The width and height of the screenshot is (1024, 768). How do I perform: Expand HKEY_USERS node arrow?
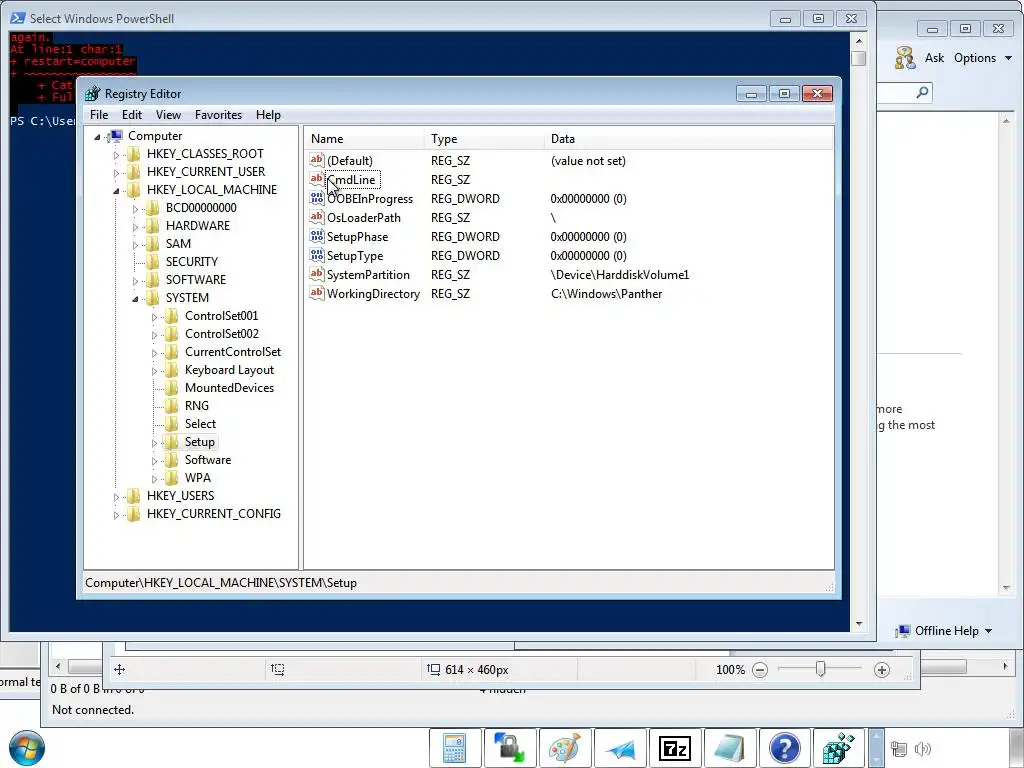(116, 497)
